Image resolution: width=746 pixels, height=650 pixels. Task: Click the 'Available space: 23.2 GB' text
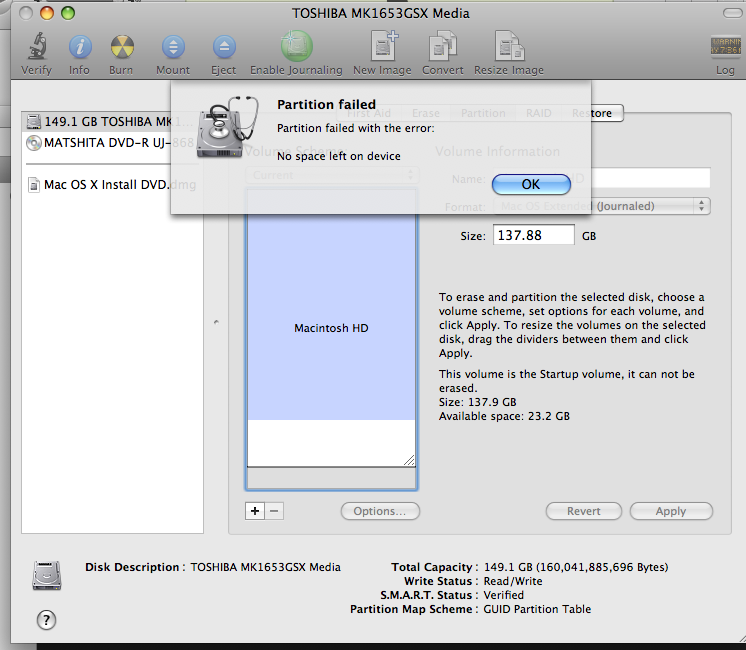(504, 416)
